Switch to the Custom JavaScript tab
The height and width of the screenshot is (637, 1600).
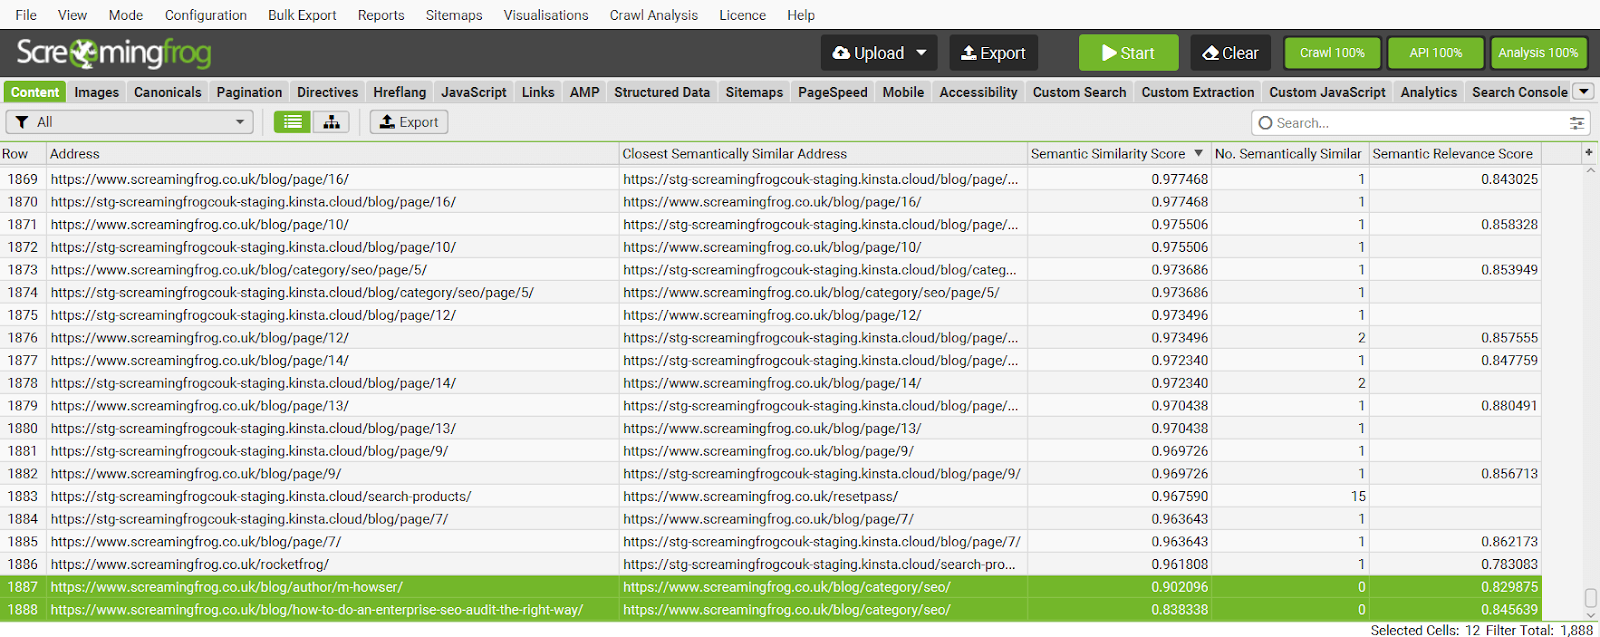1327,92
